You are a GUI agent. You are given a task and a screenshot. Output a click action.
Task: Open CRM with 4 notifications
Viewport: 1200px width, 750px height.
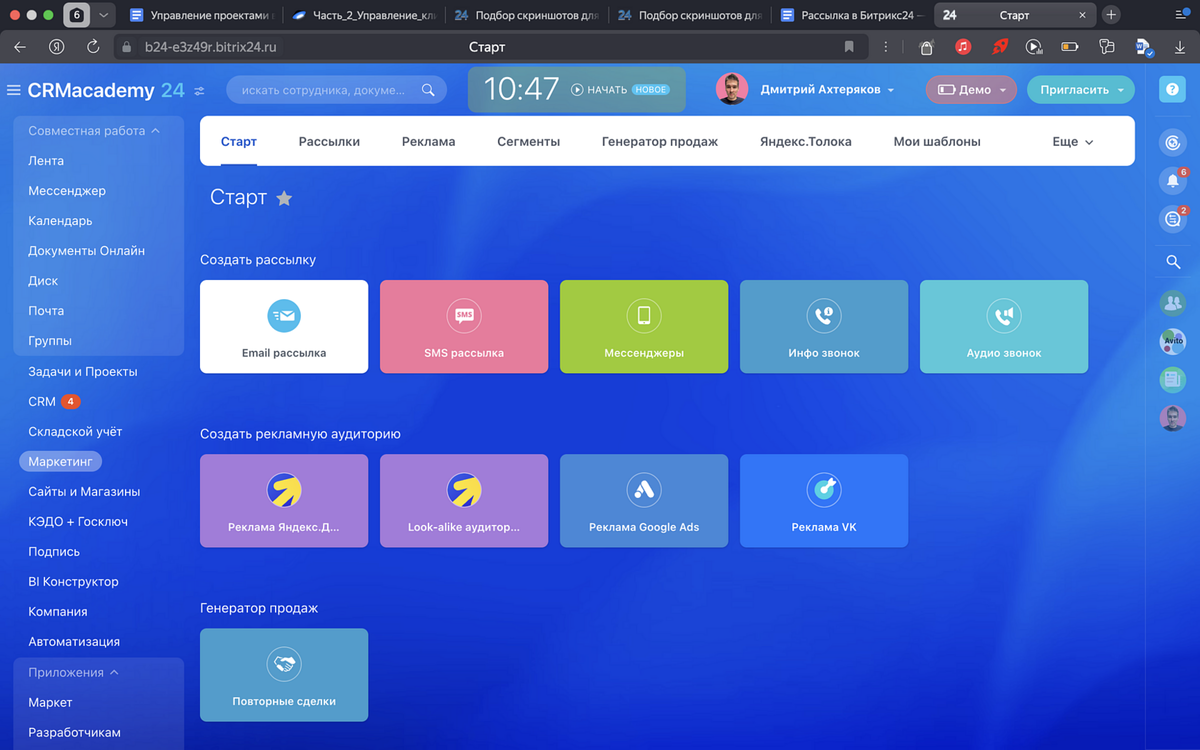point(53,401)
